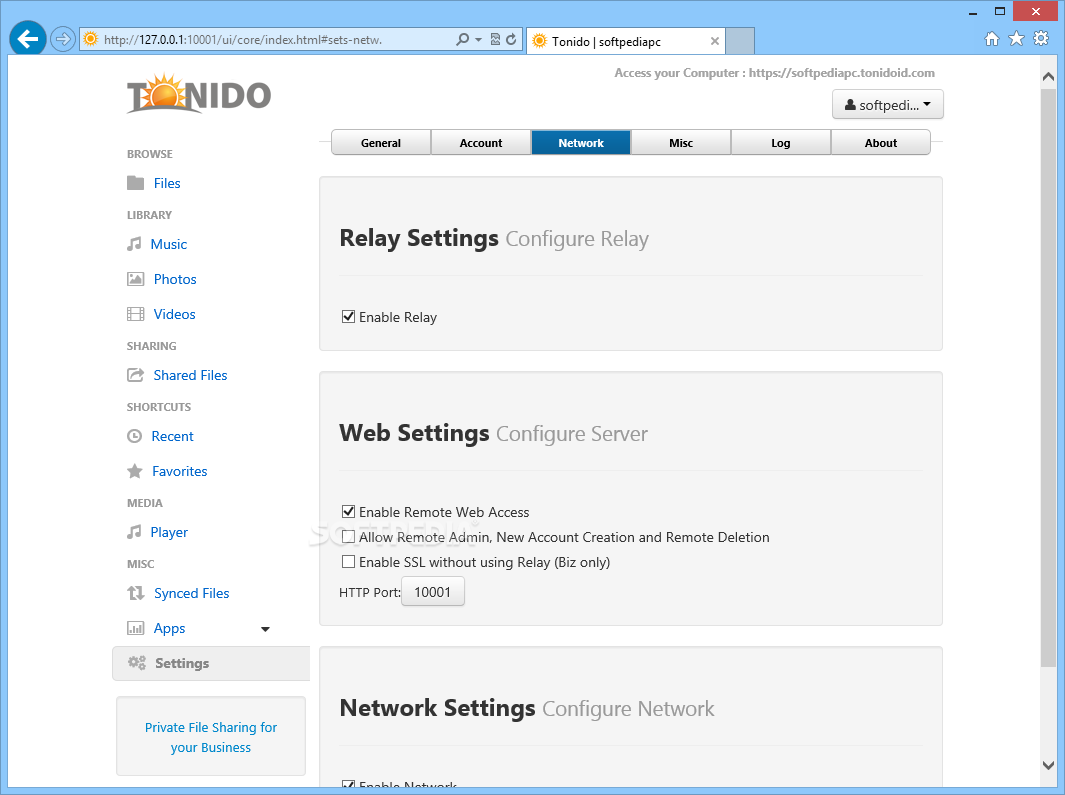Screen dimensions: 1065x795
Task: Open the Photos library link
Action: pos(175,279)
